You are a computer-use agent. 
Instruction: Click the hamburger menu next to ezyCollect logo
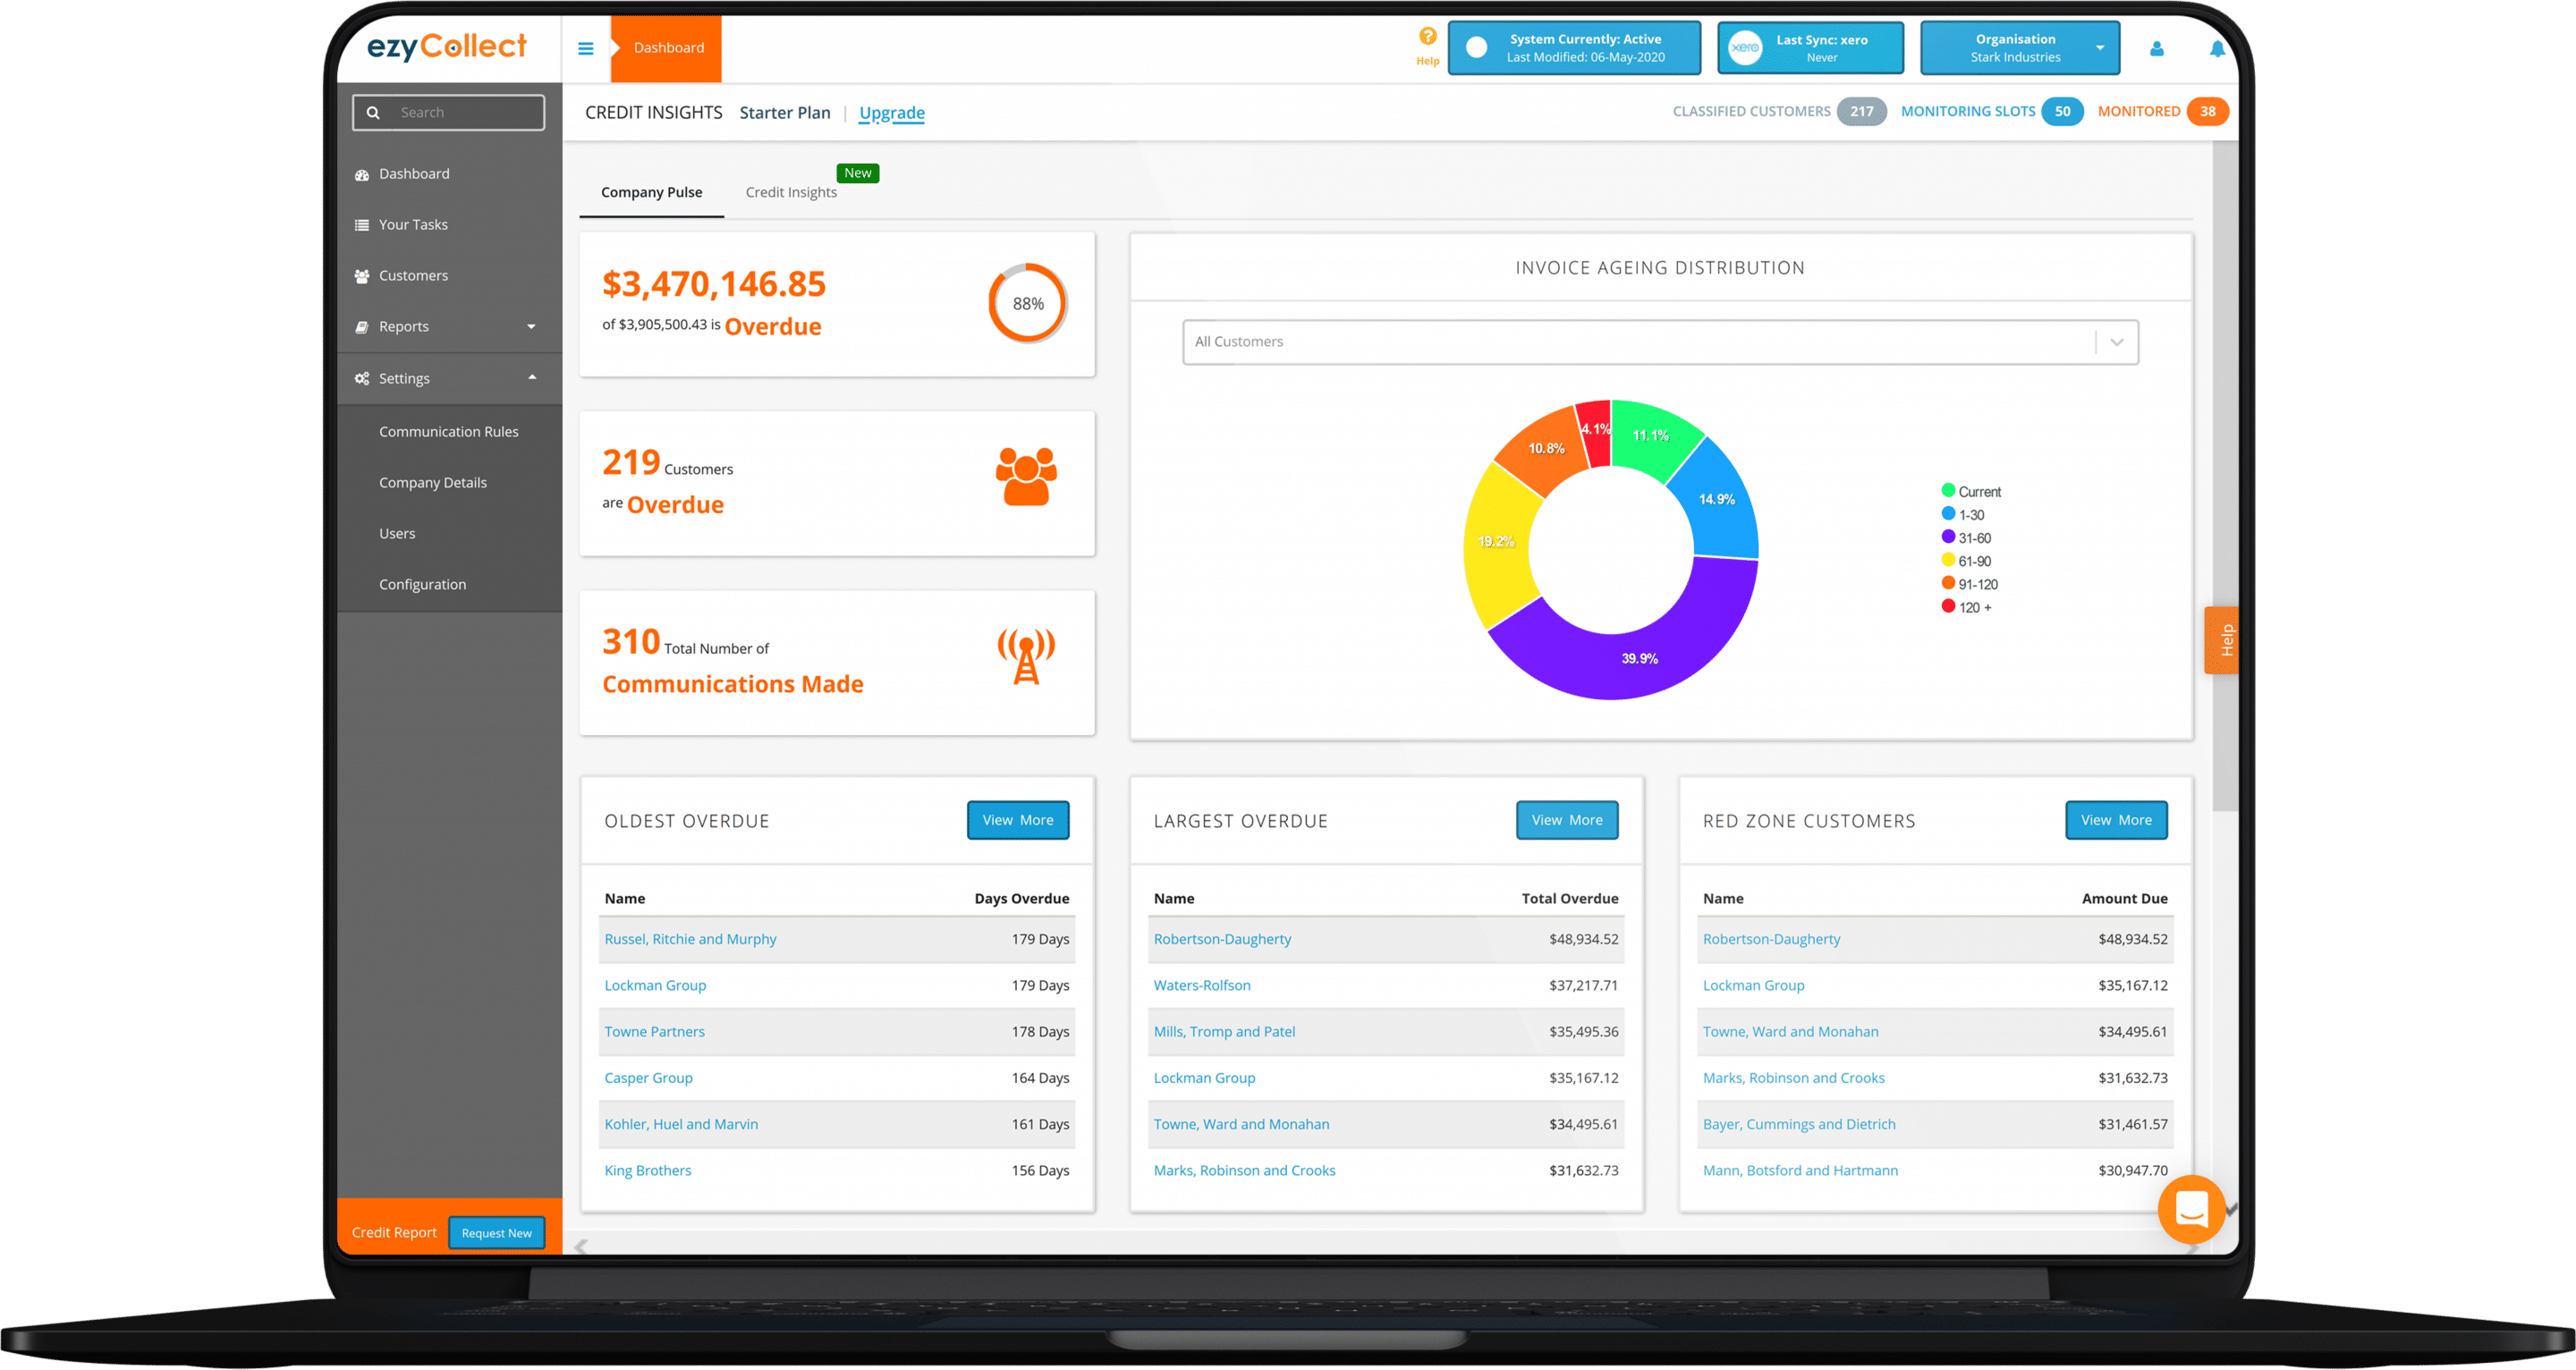click(x=586, y=47)
